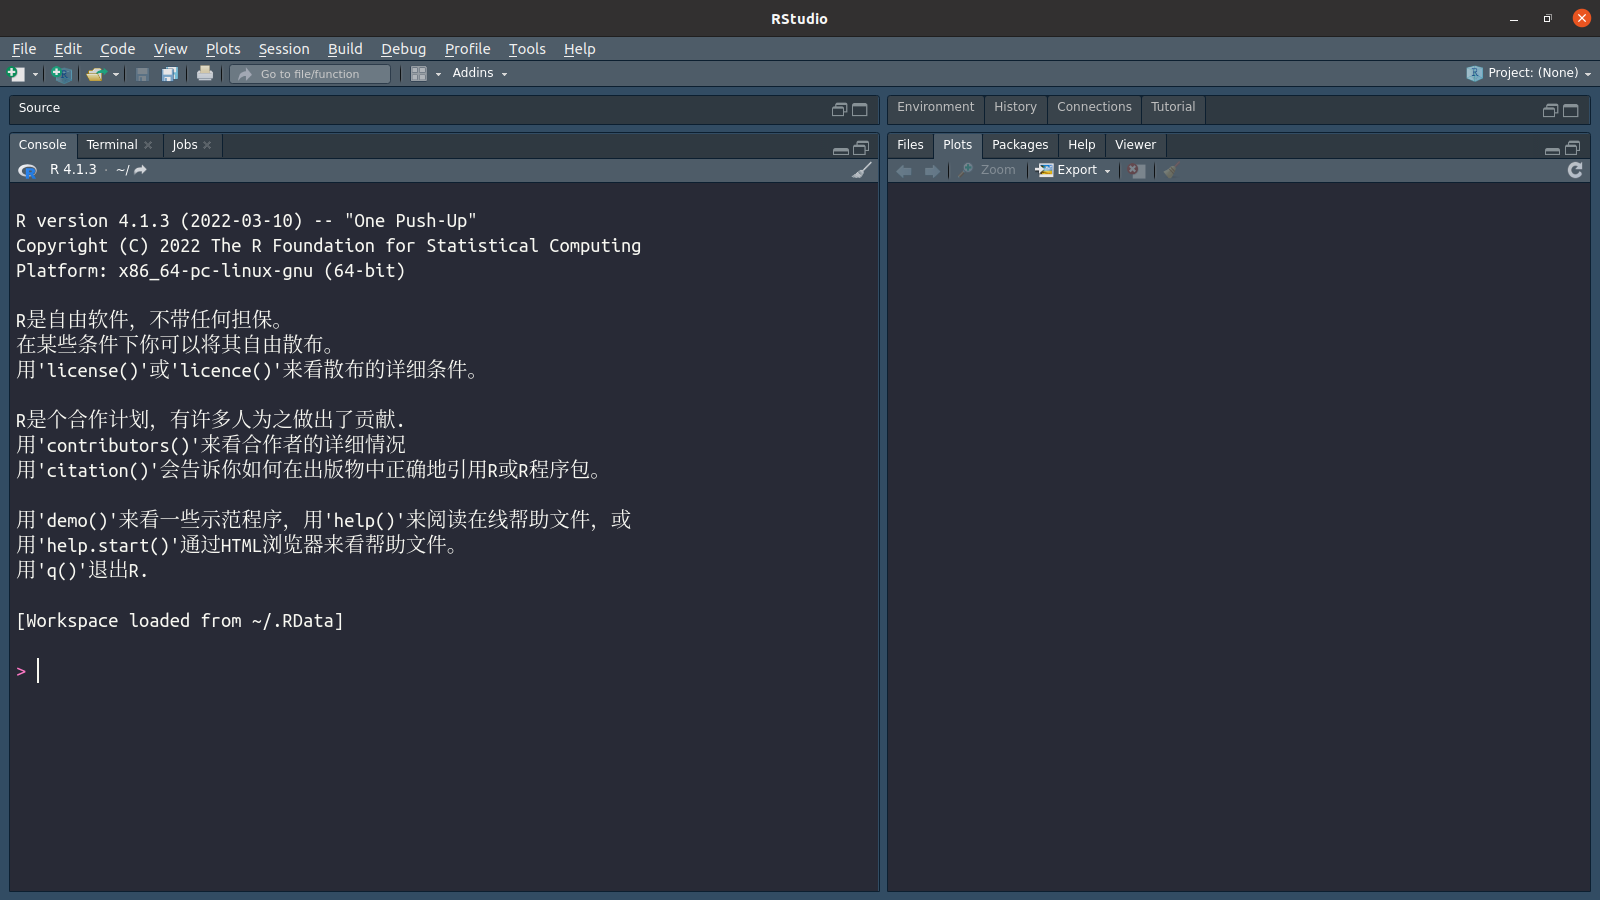
Task: Open the Edit menu
Action: pyautogui.click(x=68, y=49)
